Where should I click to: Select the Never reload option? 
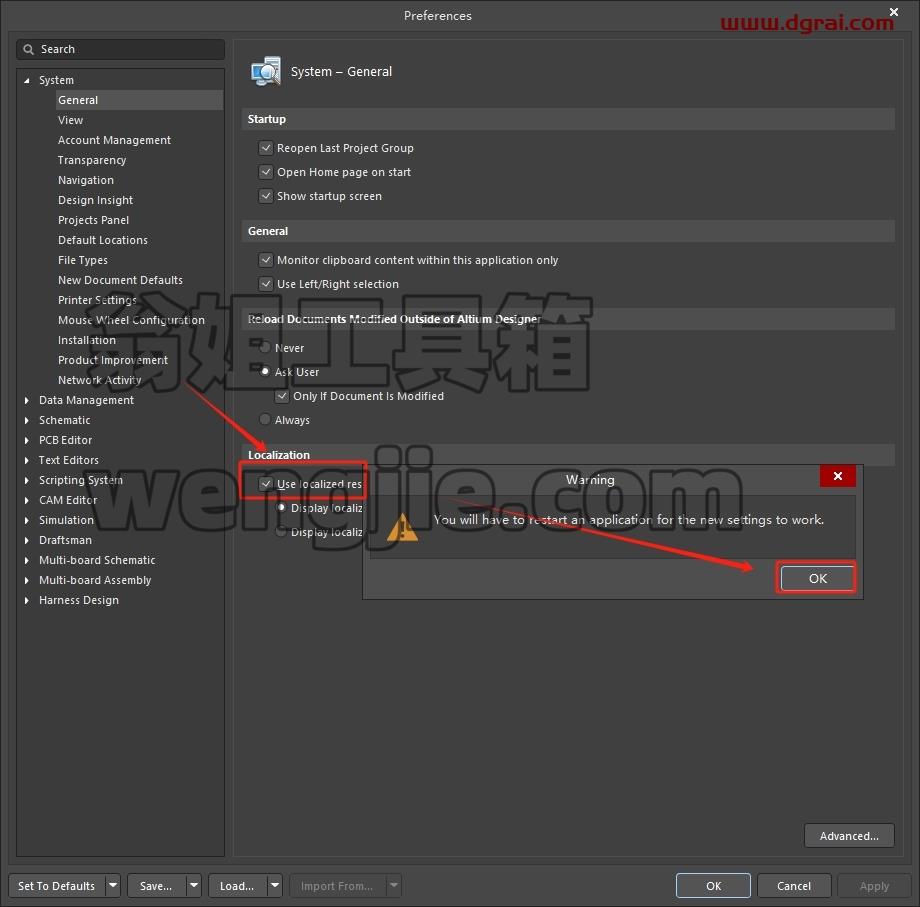click(x=265, y=347)
